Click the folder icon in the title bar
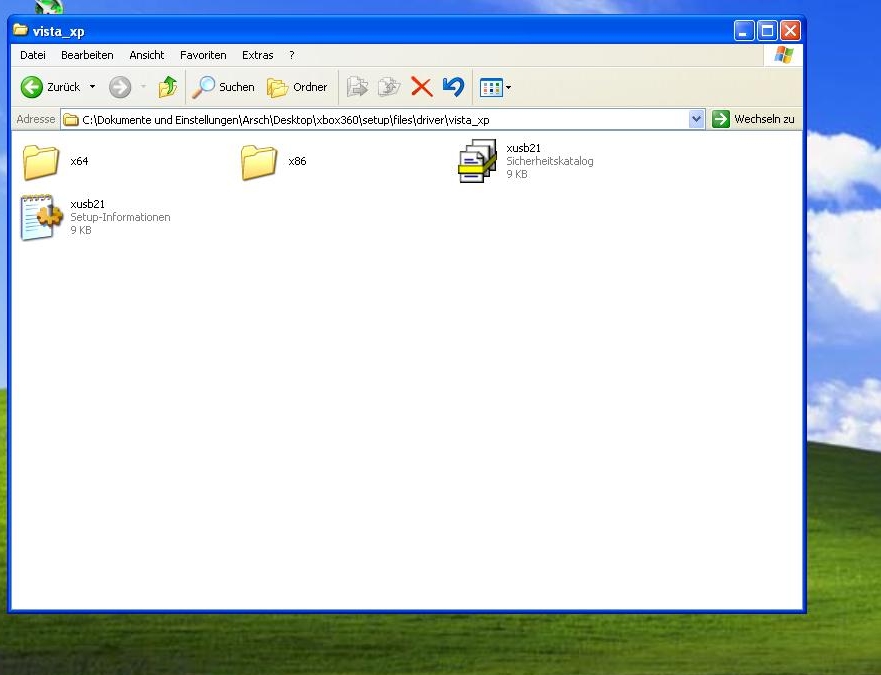The width and height of the screenshot is (881, 675). tap(21, 30)
